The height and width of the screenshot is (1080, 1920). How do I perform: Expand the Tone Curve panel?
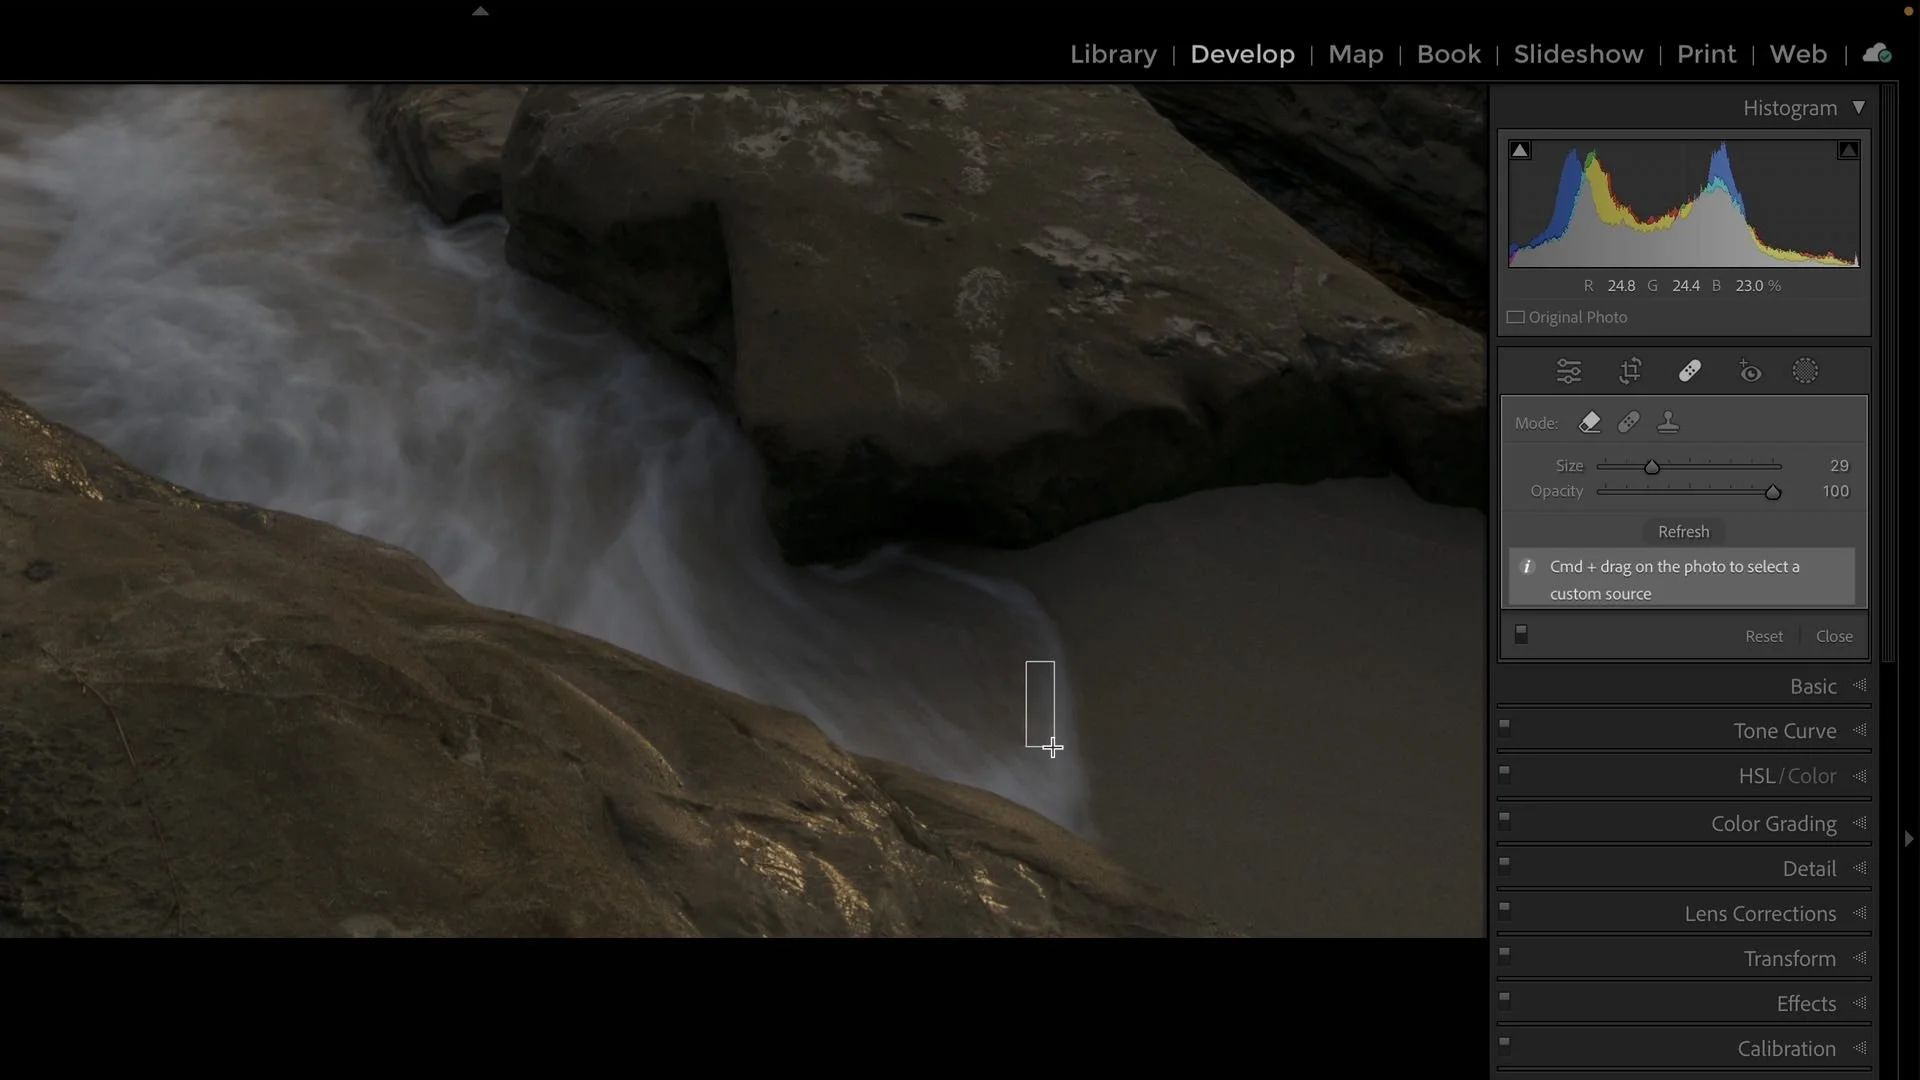[x=1784, y=730]
